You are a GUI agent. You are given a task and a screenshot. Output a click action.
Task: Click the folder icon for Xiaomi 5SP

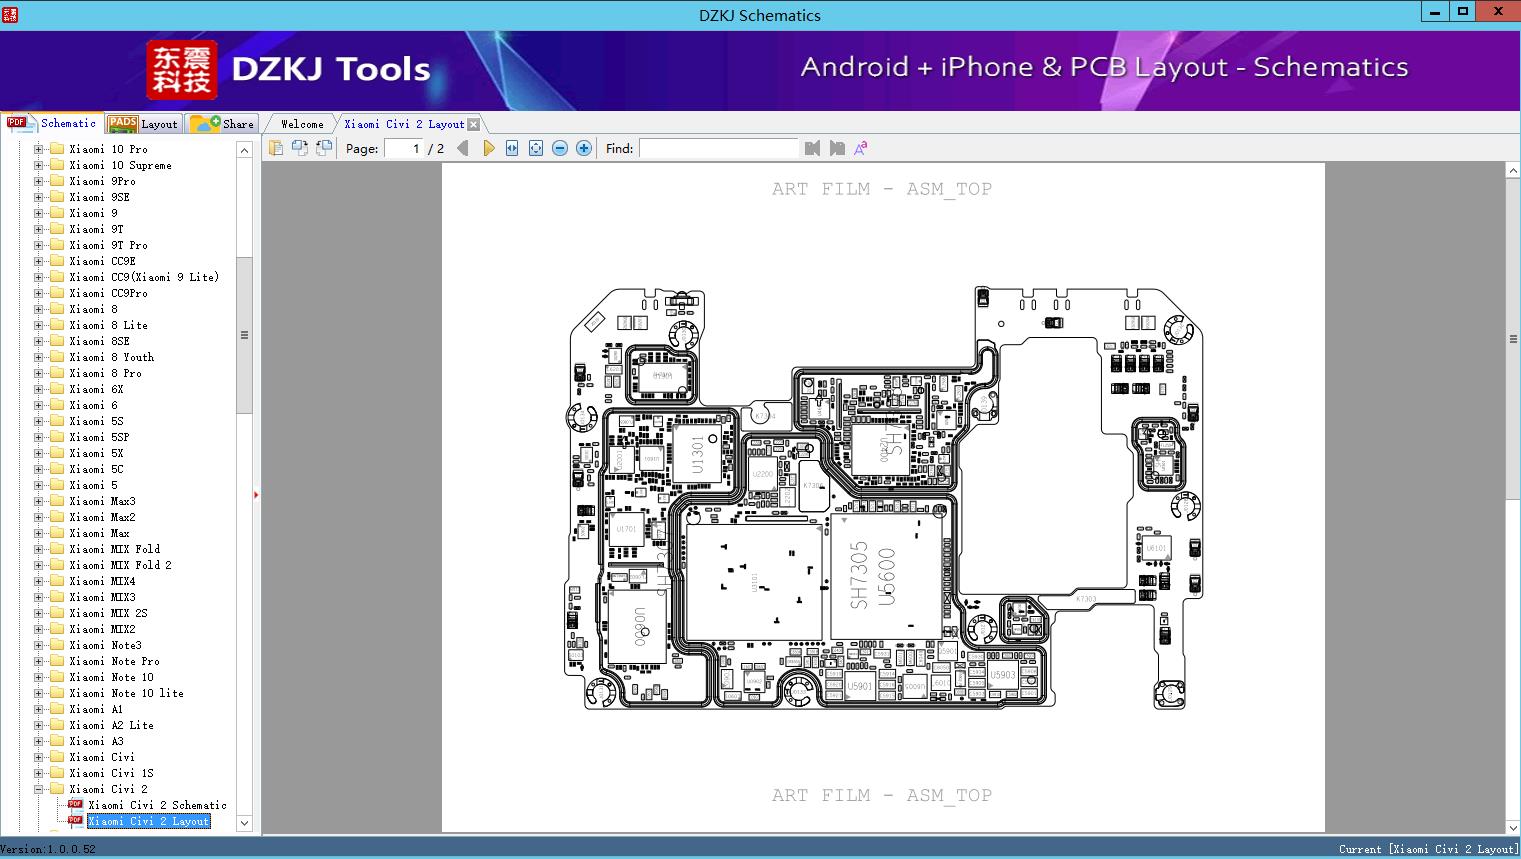(x=57, y=437)
